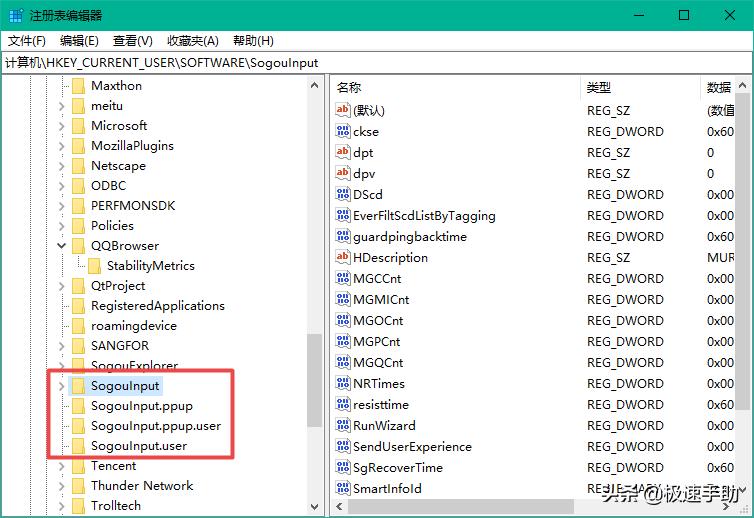Expand the Thunder Network key

[62, 486]
